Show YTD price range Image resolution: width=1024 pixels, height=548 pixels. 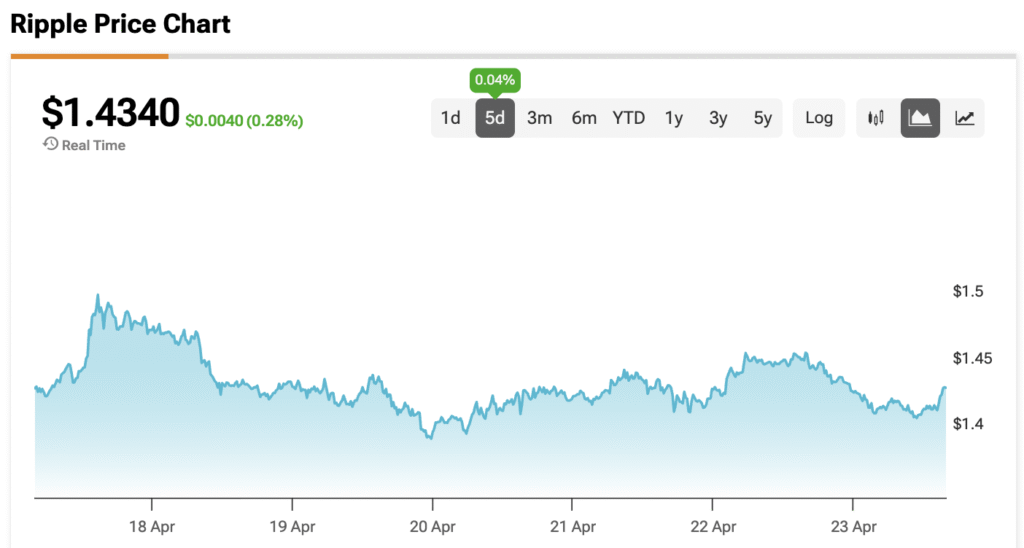coord(629,118)
